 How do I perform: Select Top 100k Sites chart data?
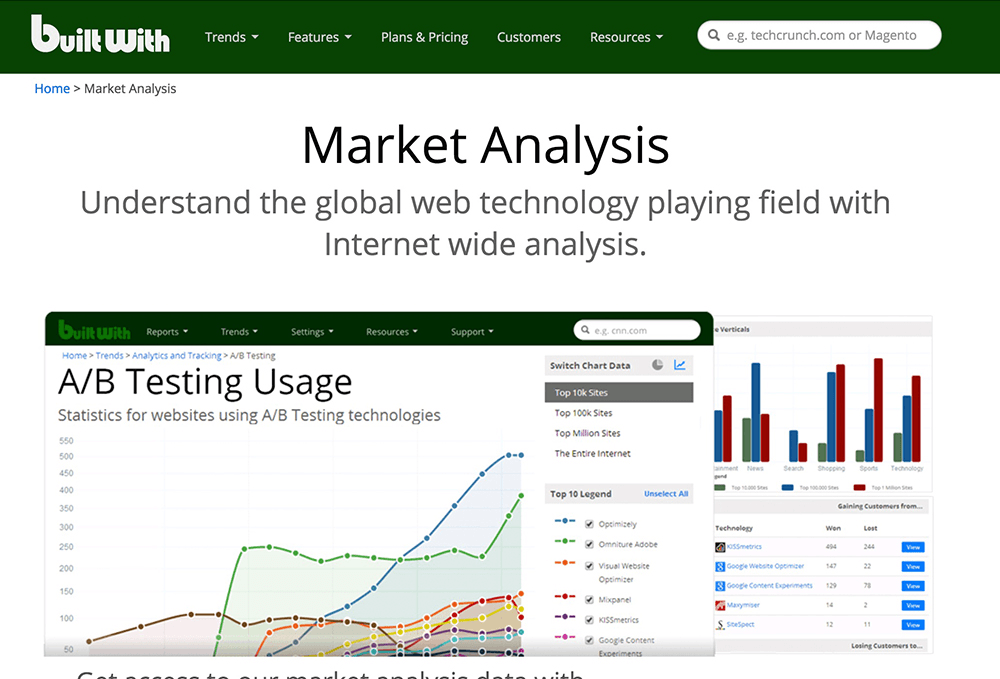pos(583,413)
